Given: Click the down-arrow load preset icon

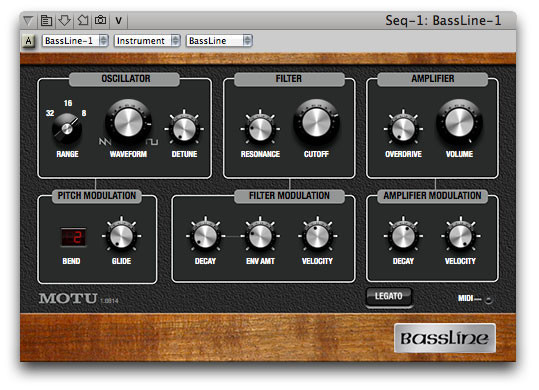Looking at the screenshot, I should click(64, 20).
